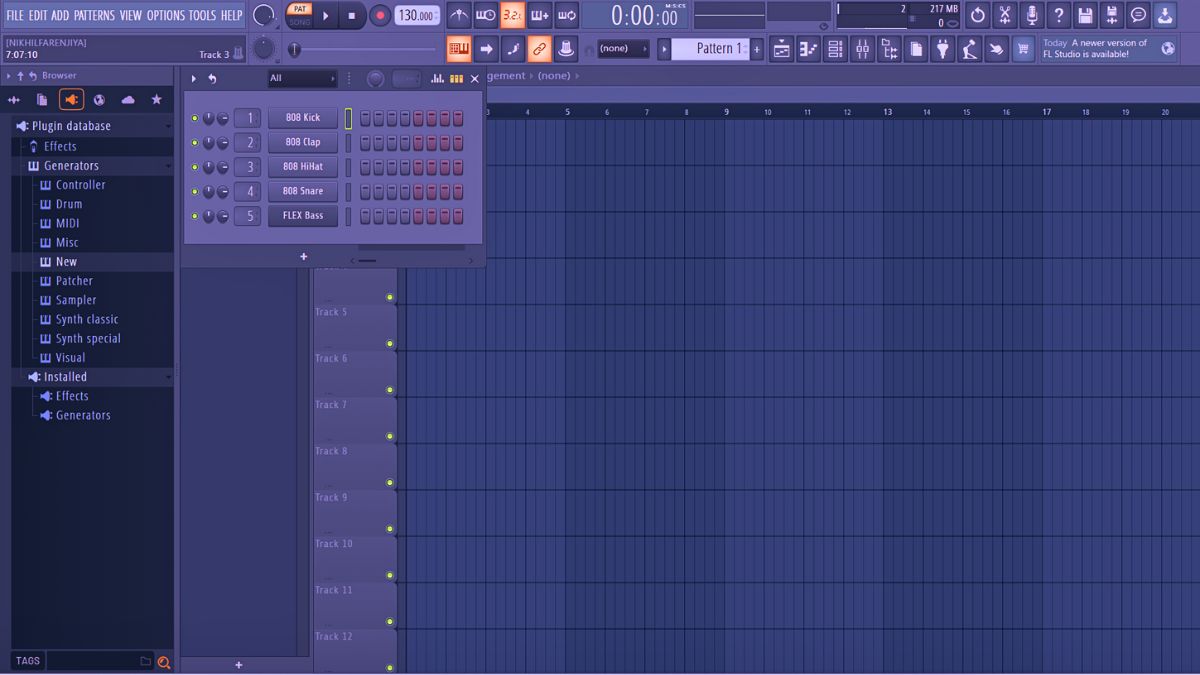Open channel rack graph editor icon
This screenshot has width=1200, height=675.
(x=439, y=78)
